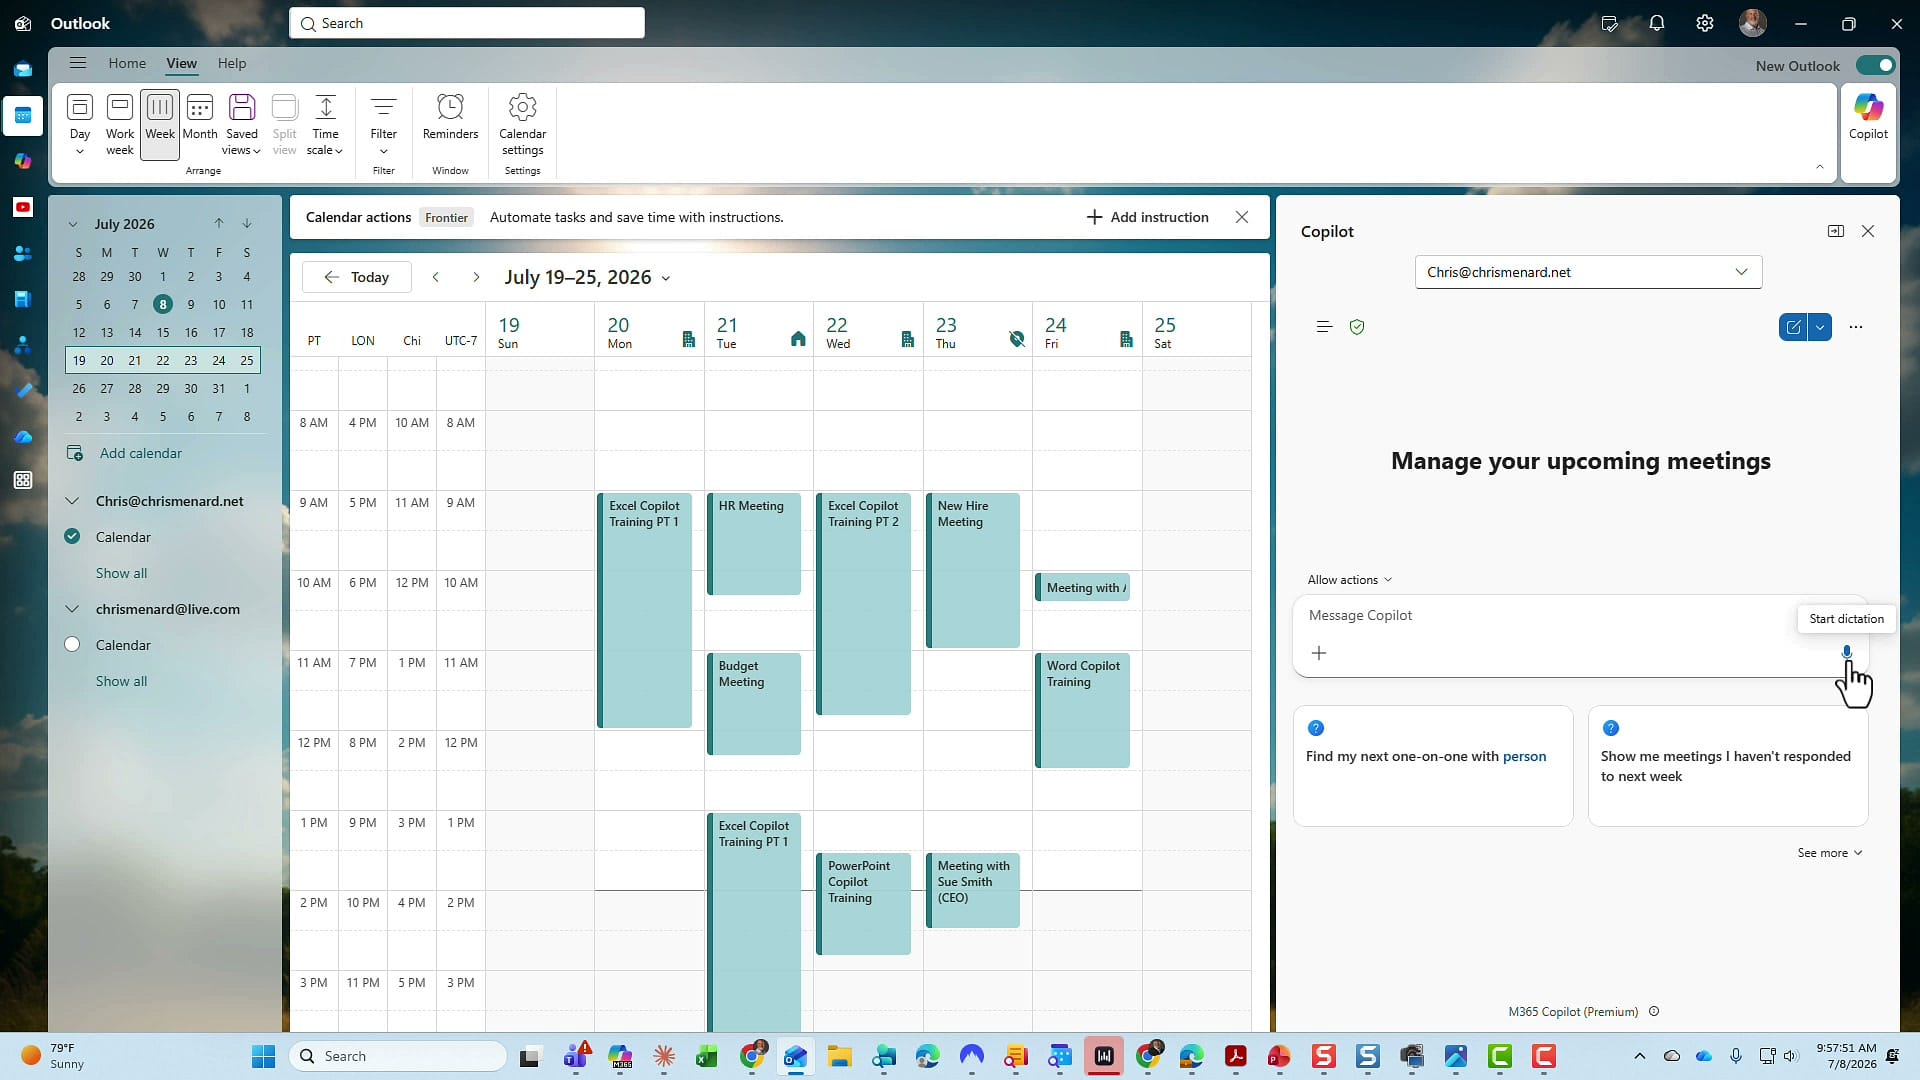
Task: Uncheck the Chris@chrismenard.net Calendar
Action: 72,537
